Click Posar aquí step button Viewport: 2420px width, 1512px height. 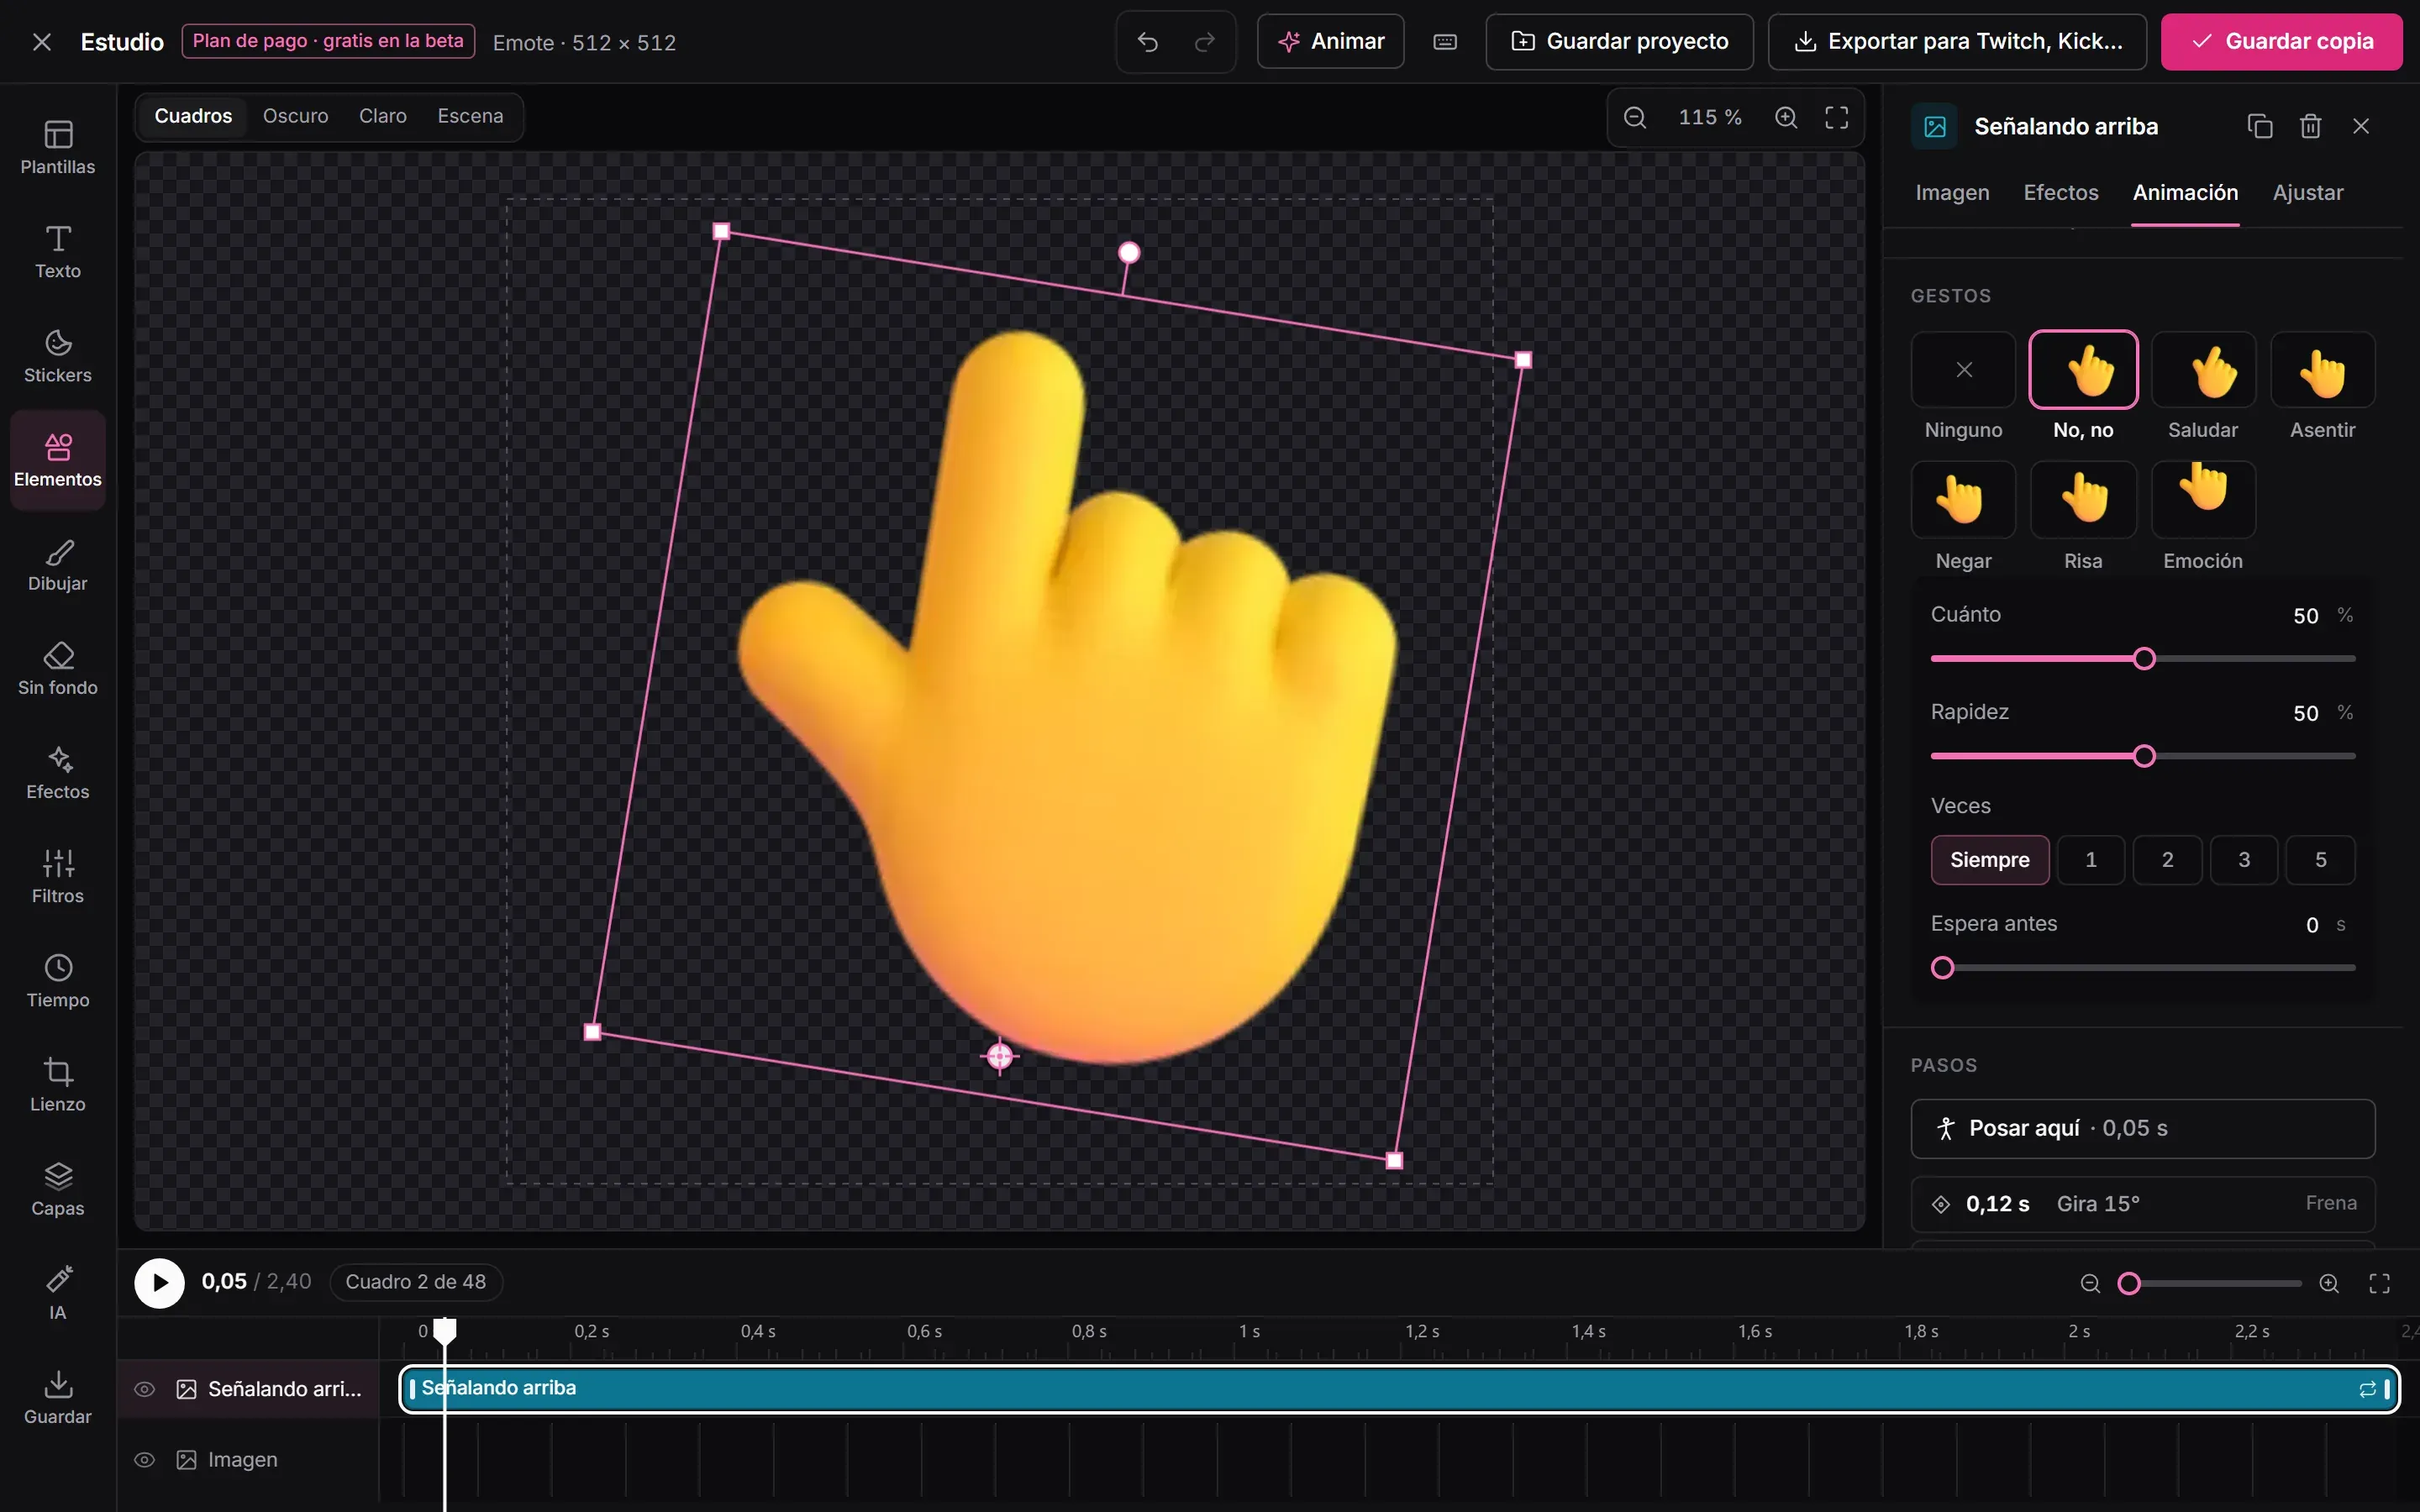[2142, 1129]
